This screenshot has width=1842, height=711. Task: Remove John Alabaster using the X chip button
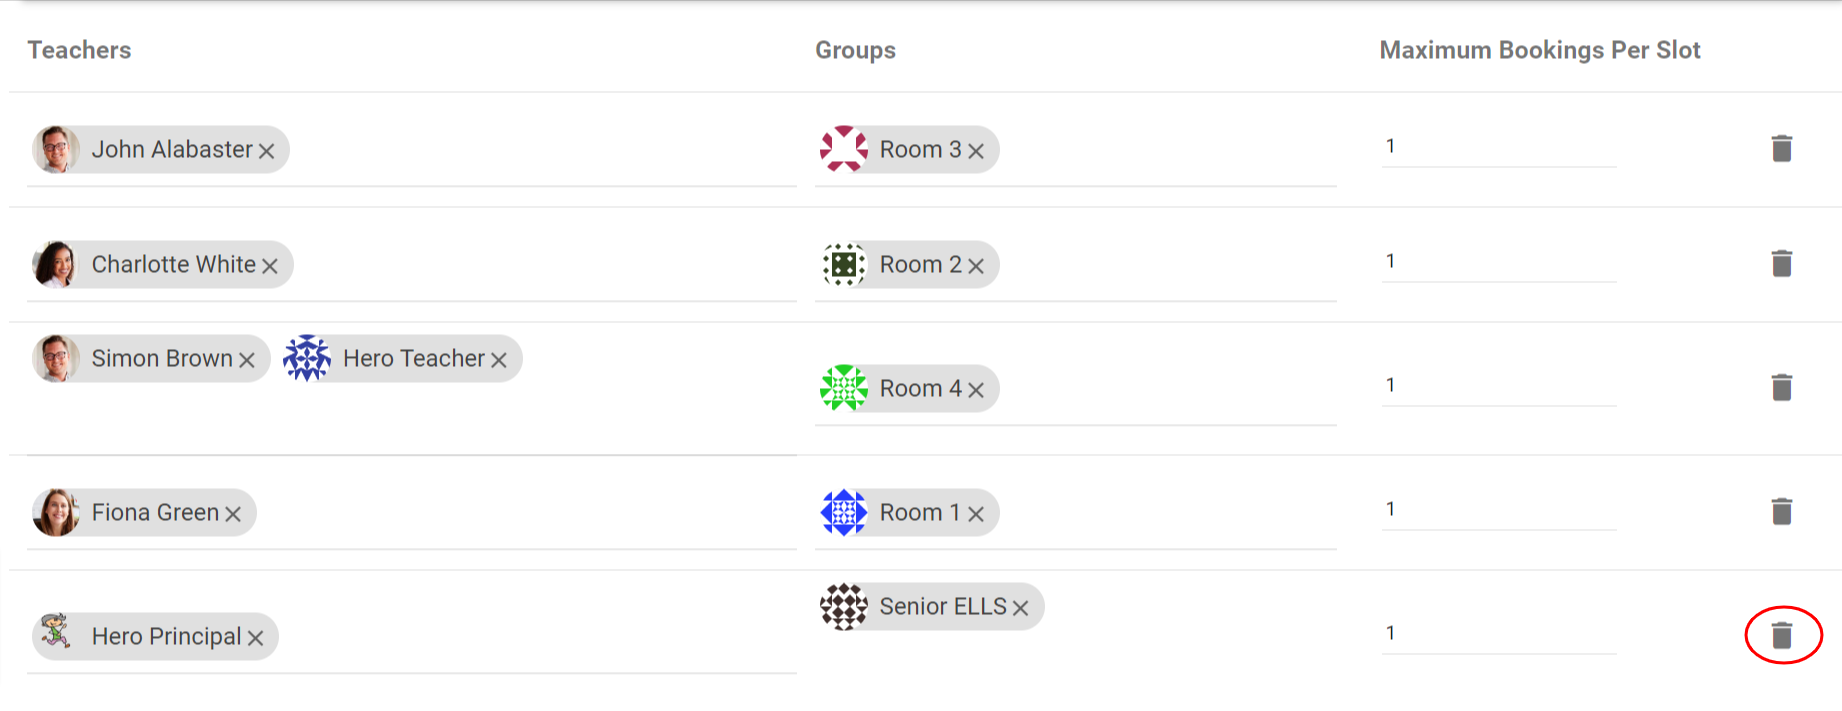[x=267, y=150]
